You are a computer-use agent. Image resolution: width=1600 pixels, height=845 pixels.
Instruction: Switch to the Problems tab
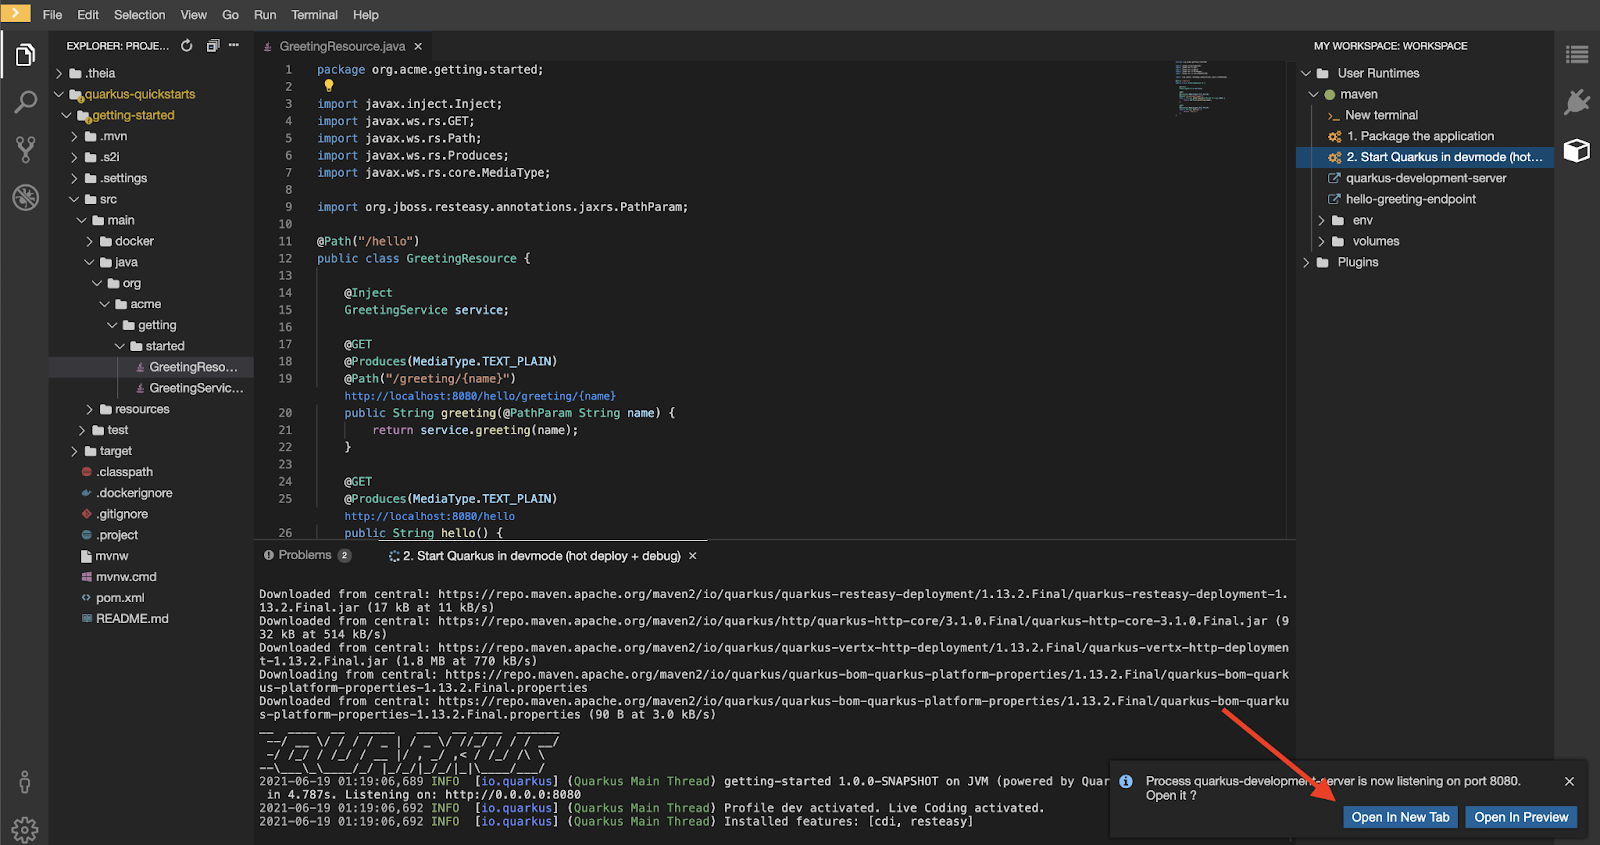coord(304,555)
